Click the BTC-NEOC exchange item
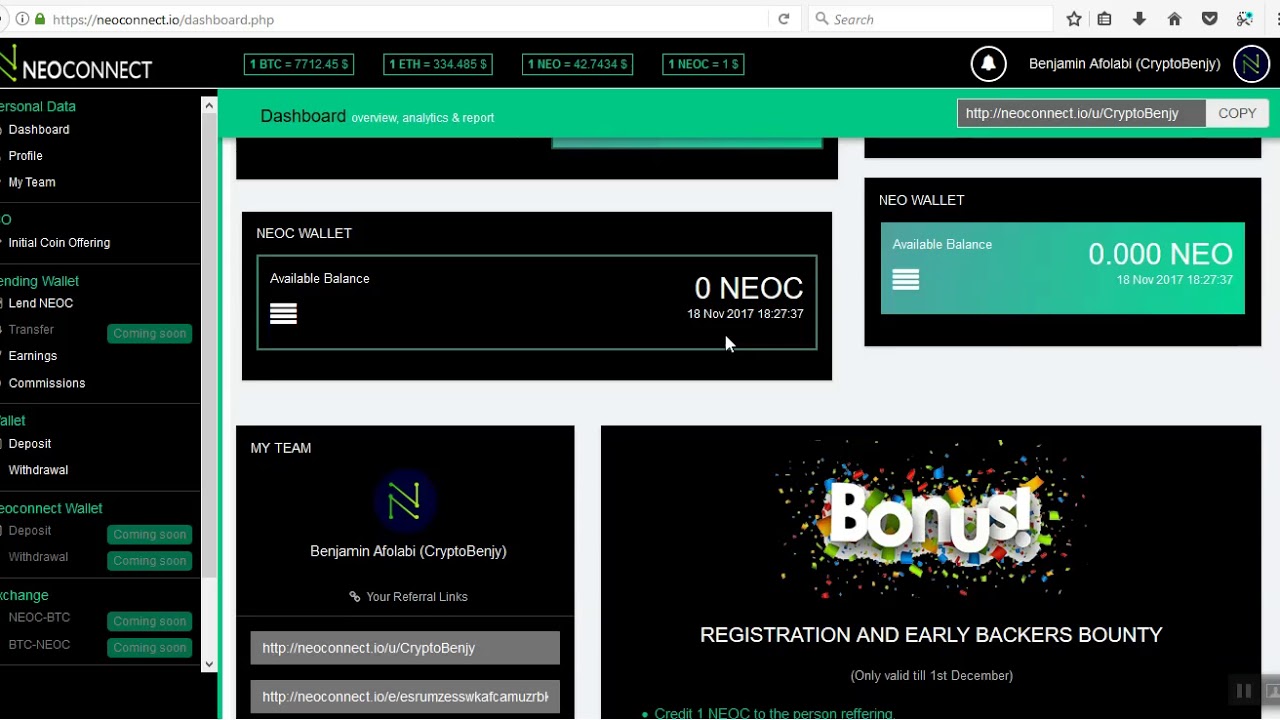Screen dimensions: 1280x720 [39, 645]
